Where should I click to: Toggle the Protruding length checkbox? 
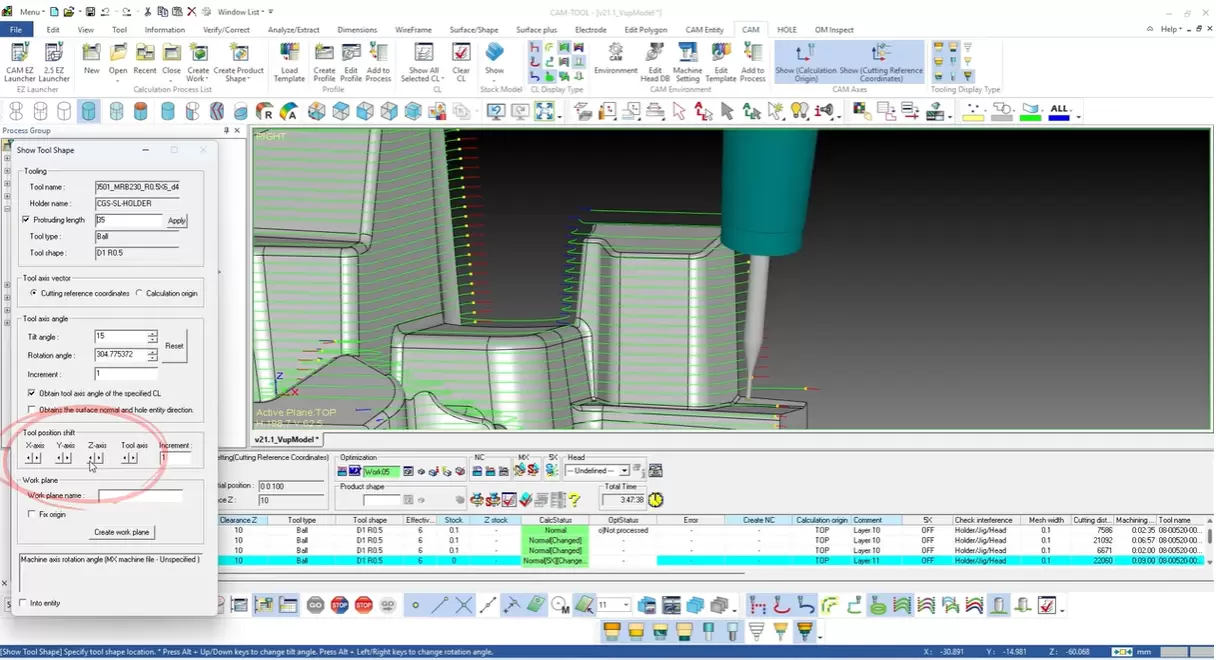click(x=26, y=220)
